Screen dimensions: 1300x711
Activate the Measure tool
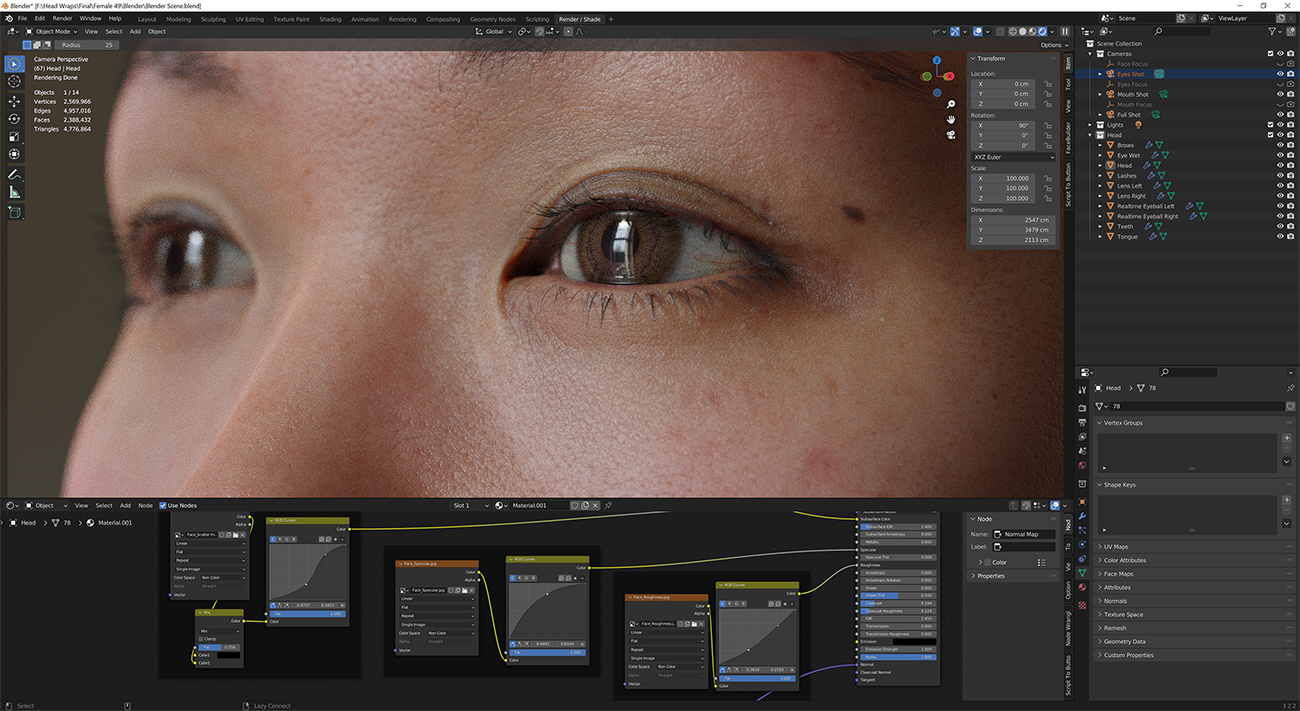pos(14,192)
